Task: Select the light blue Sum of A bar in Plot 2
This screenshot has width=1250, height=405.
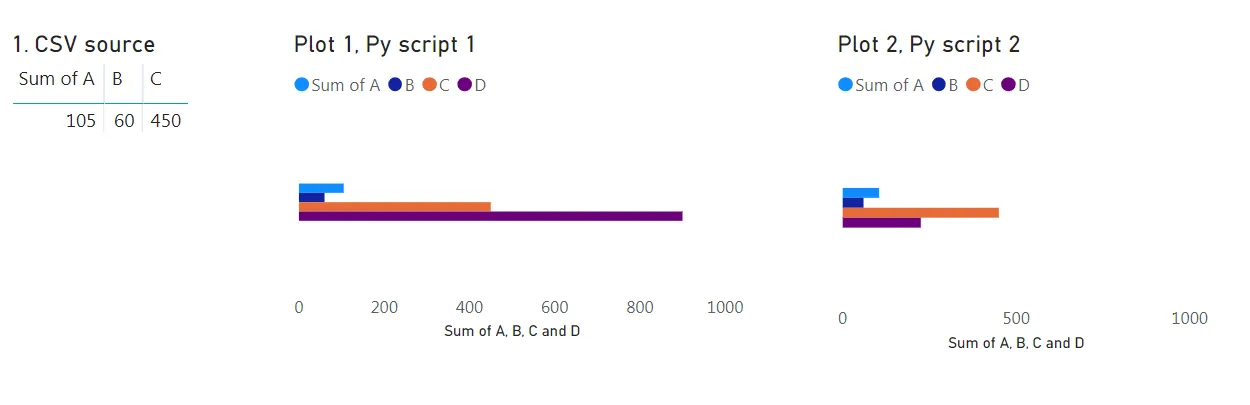Action: pos(861,193)
